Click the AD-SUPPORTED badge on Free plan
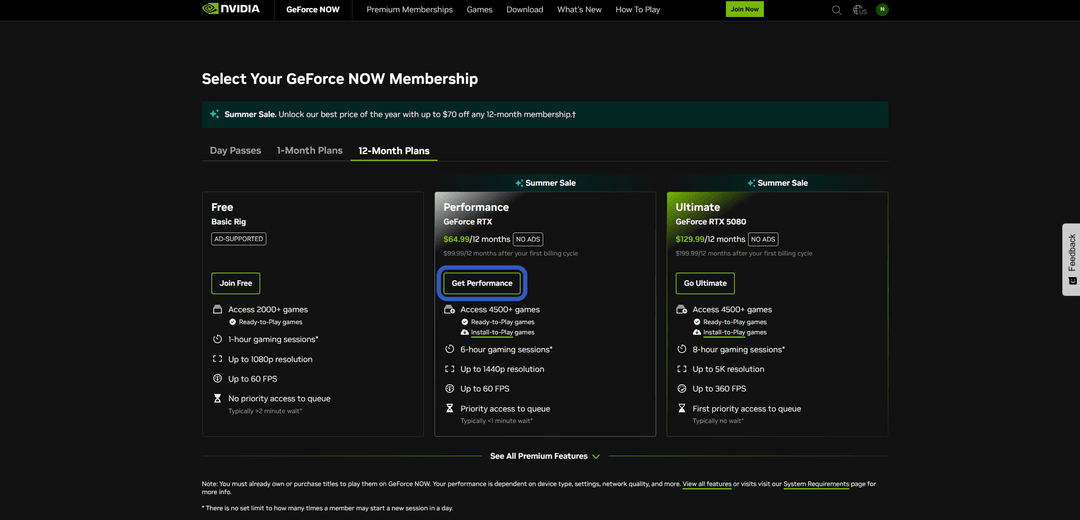The image size is (1080, 520). [x=238, y=239]
